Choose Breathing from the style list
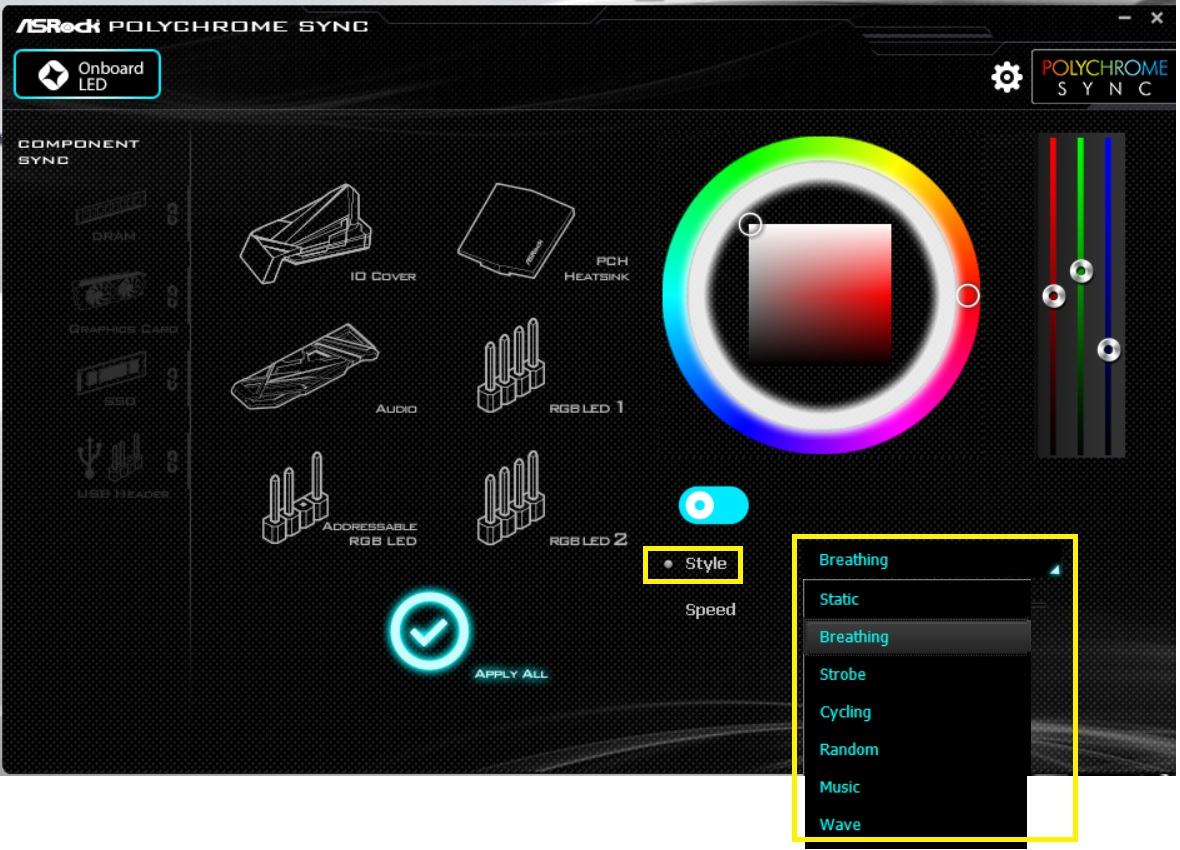Viewport: 1180px width, 850px height. [917, 637]
